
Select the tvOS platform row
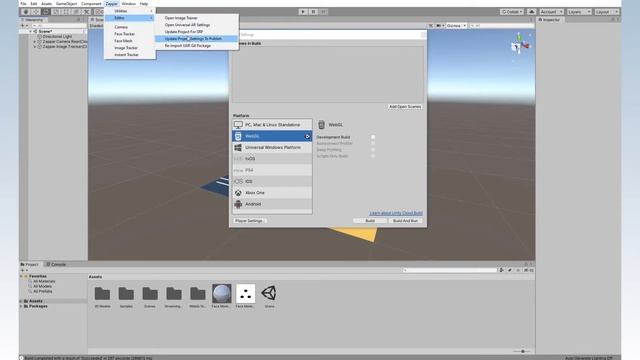pos(272,159)
